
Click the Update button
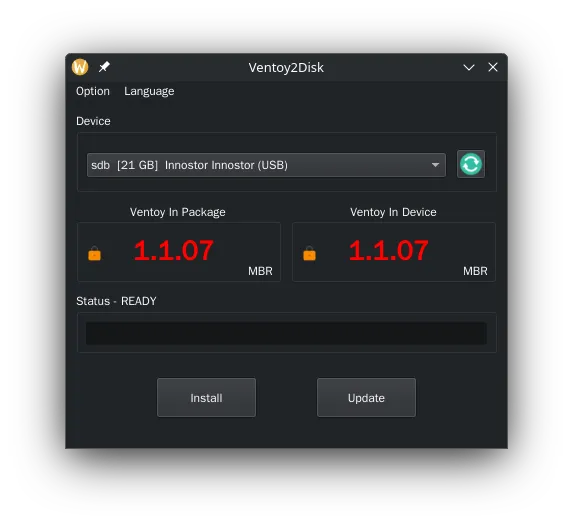(x=366, y=397)
